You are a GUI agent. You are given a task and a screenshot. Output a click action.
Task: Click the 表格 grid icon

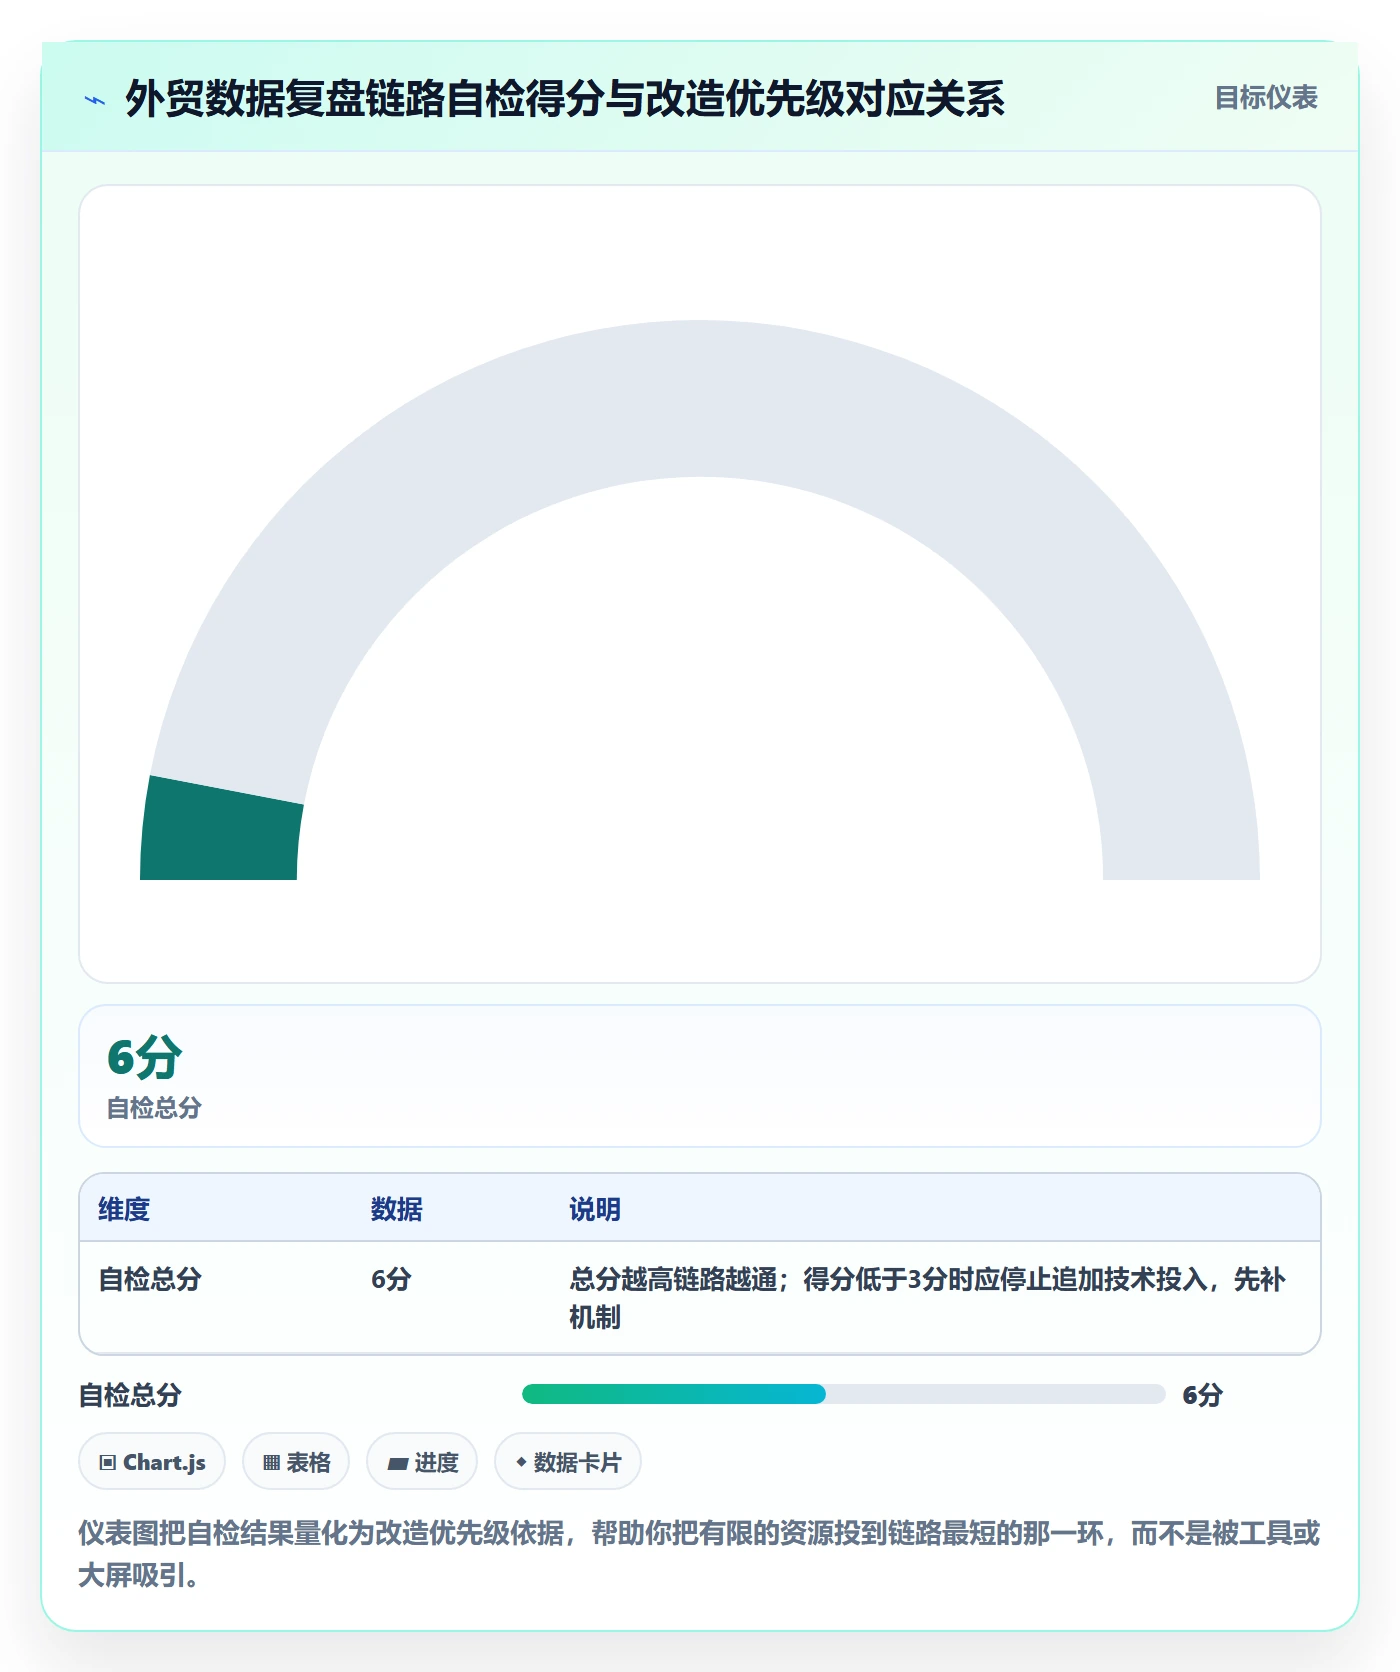271,1462
